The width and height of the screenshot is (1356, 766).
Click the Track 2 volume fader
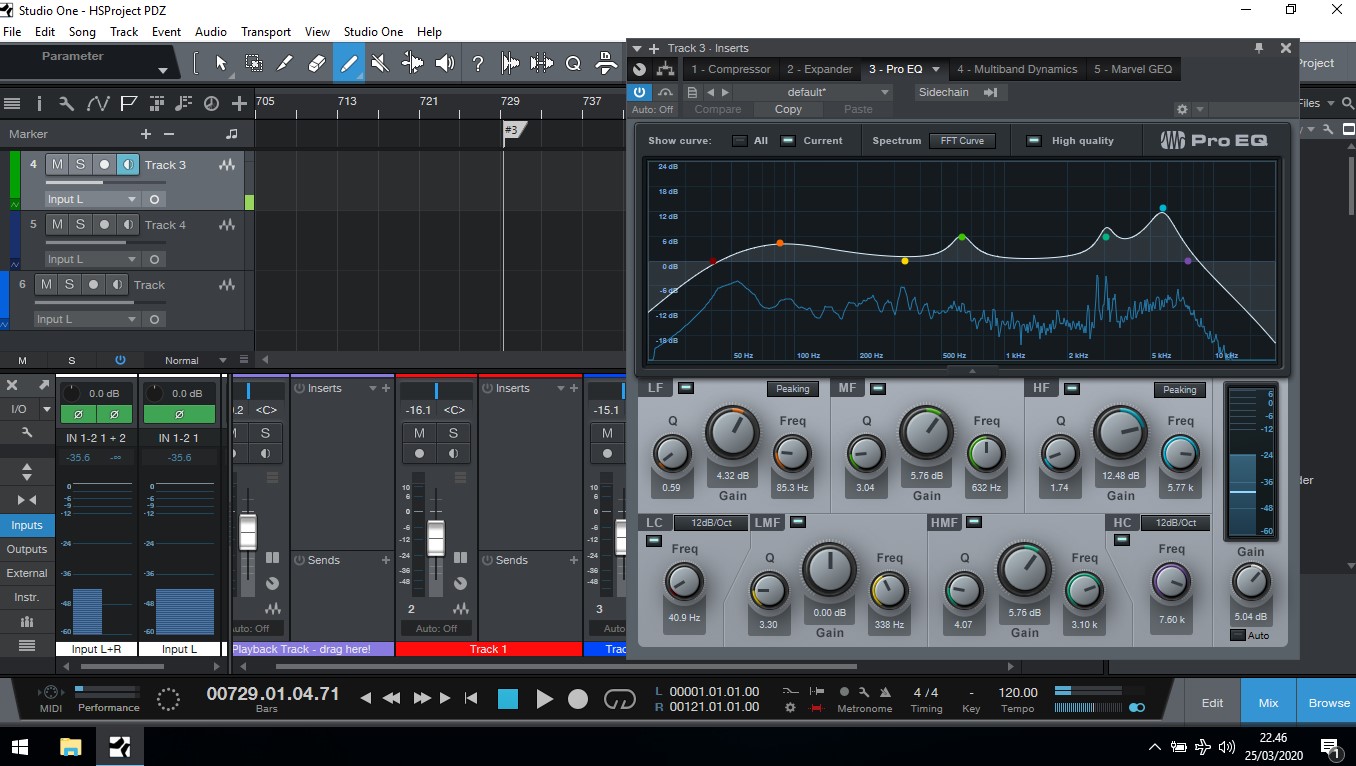click(x=437, y=535)
